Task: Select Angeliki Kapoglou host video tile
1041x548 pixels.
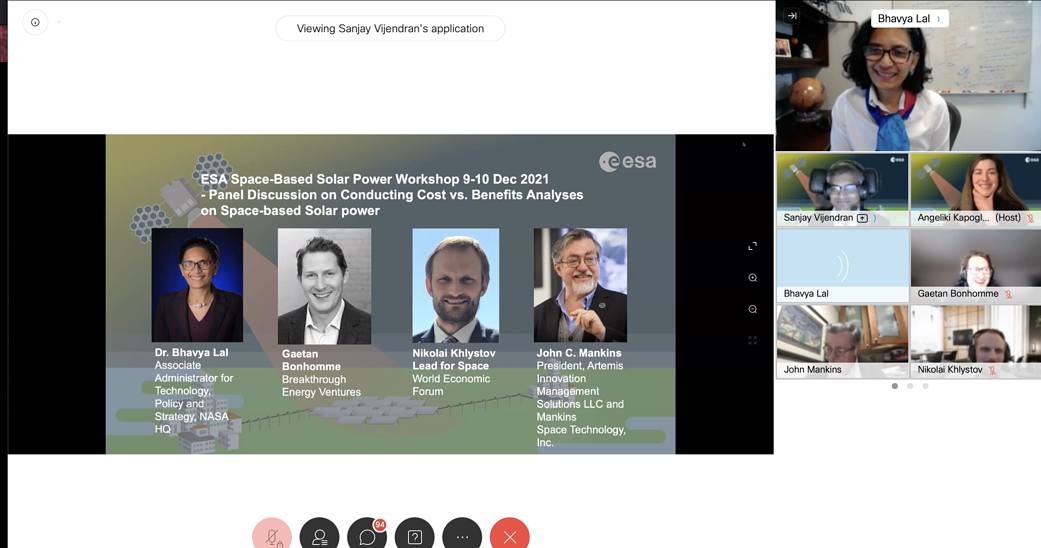Action: (975, 188)
